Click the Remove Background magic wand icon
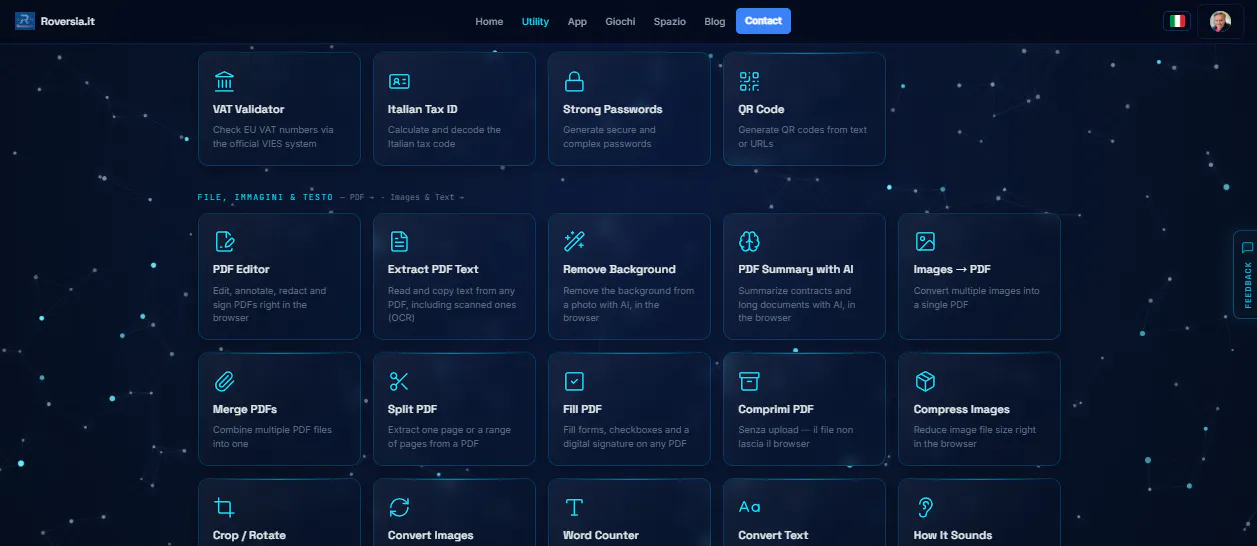Screen dimensions: 1257x546 pyautogui.click(x=574, y=241)
